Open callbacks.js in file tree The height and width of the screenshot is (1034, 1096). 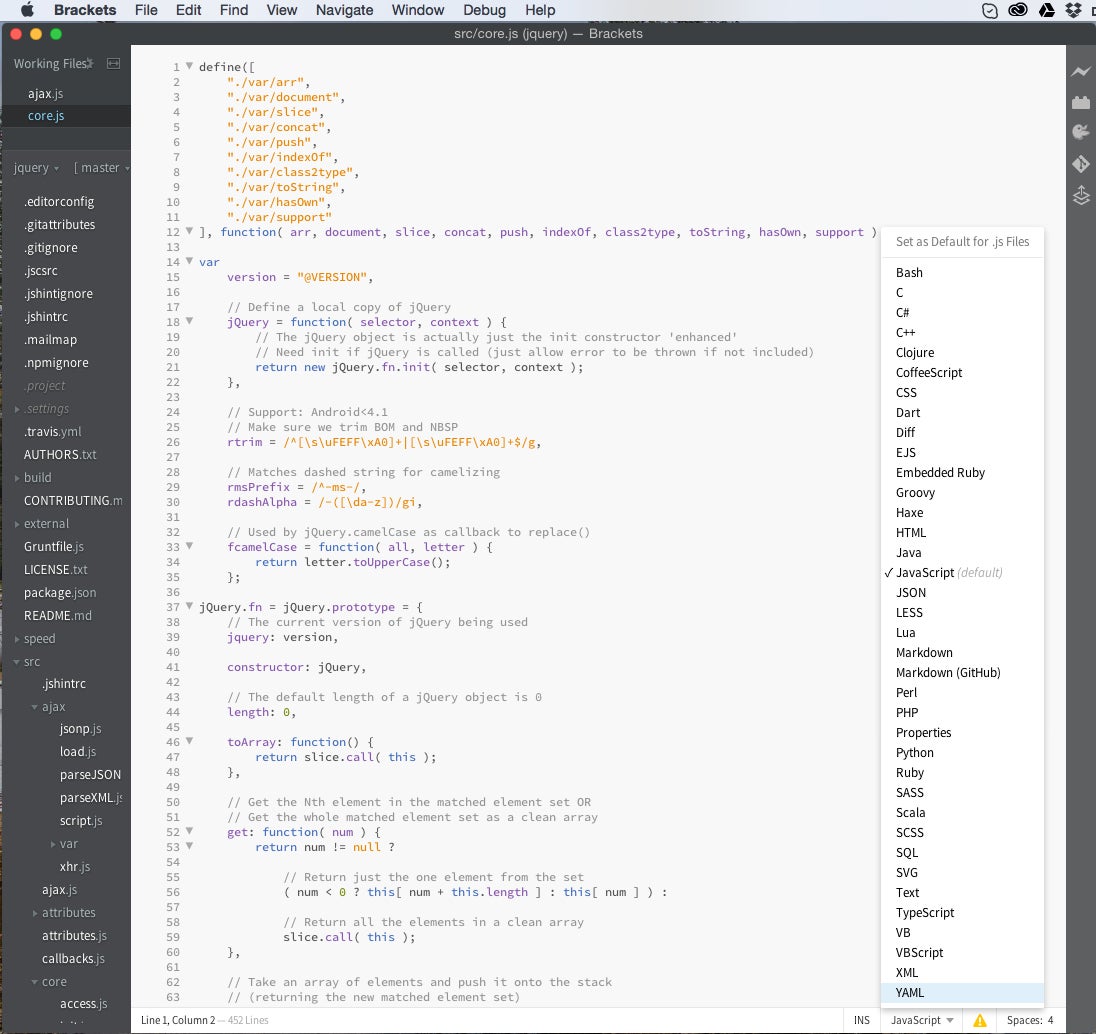click(x=73, y=958)
